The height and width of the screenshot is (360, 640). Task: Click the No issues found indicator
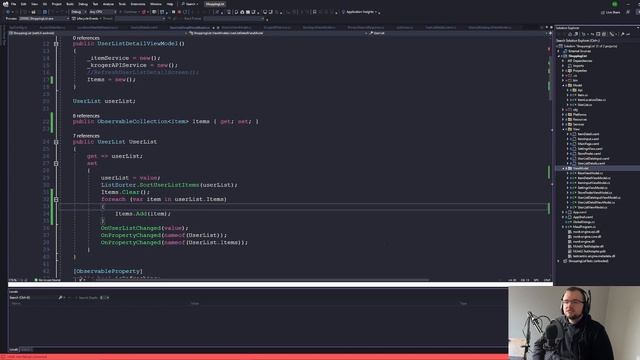click(48, 280)
